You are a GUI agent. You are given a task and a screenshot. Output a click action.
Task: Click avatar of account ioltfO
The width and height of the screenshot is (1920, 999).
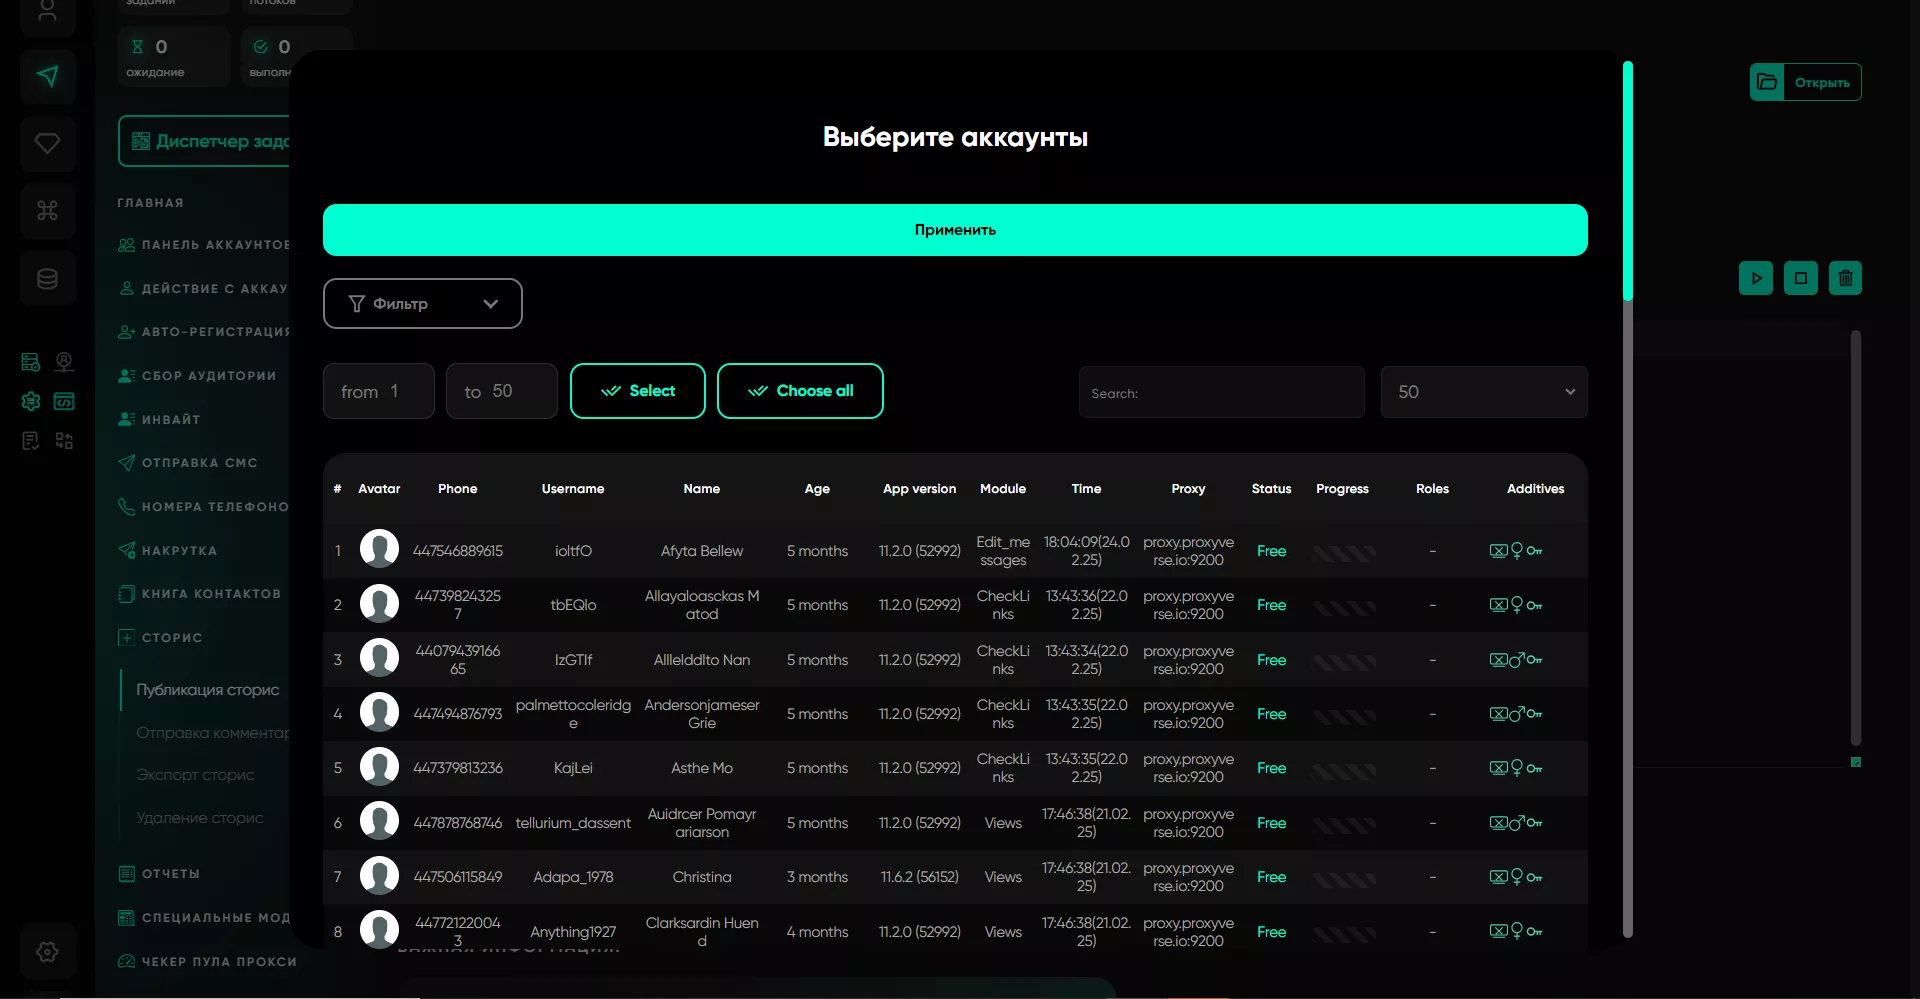(x=379, y=550)
